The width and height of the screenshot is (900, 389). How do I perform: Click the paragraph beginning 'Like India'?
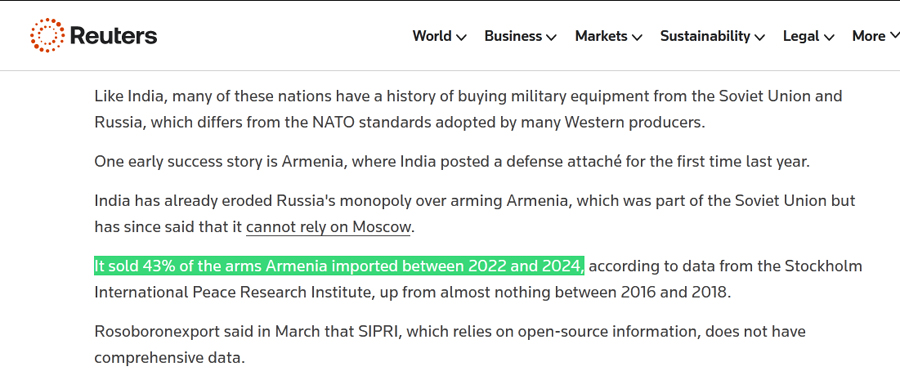pos(468,109)
